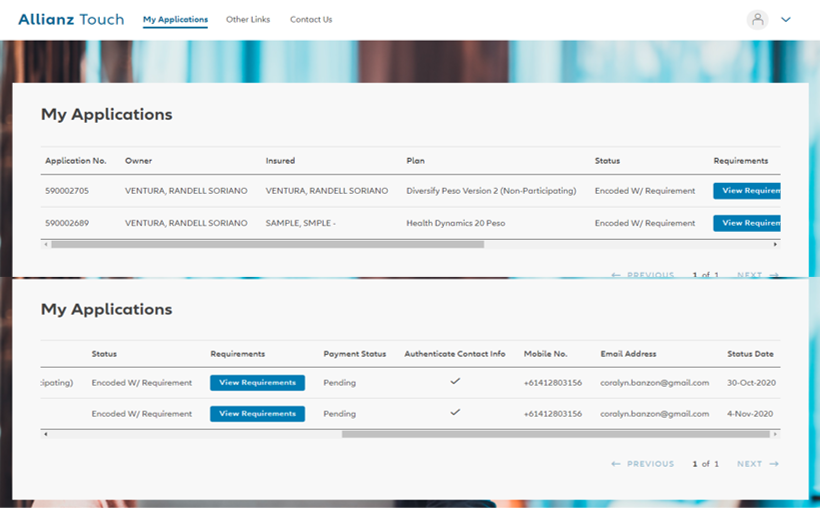The height and width of the screenshot is (508, 820).
Task: Open the My Applications tab
Action: click(x=175, y=19)
